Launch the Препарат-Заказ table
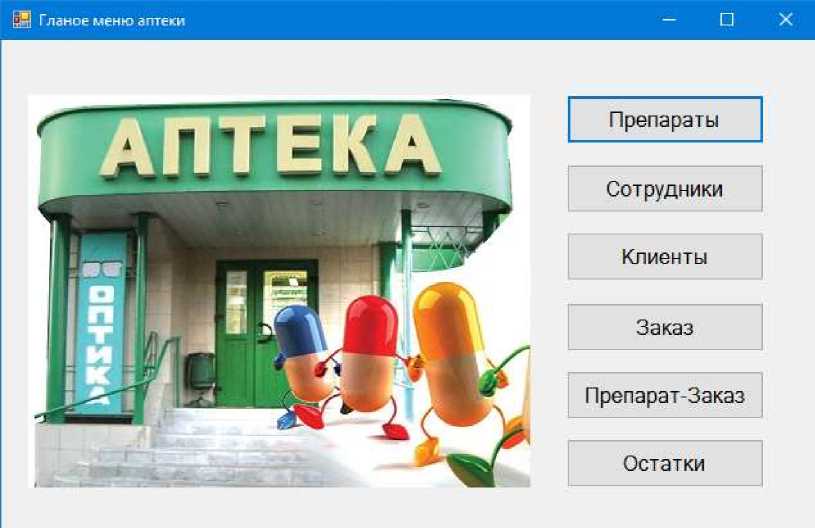815x528 pixels. [665, 395]
